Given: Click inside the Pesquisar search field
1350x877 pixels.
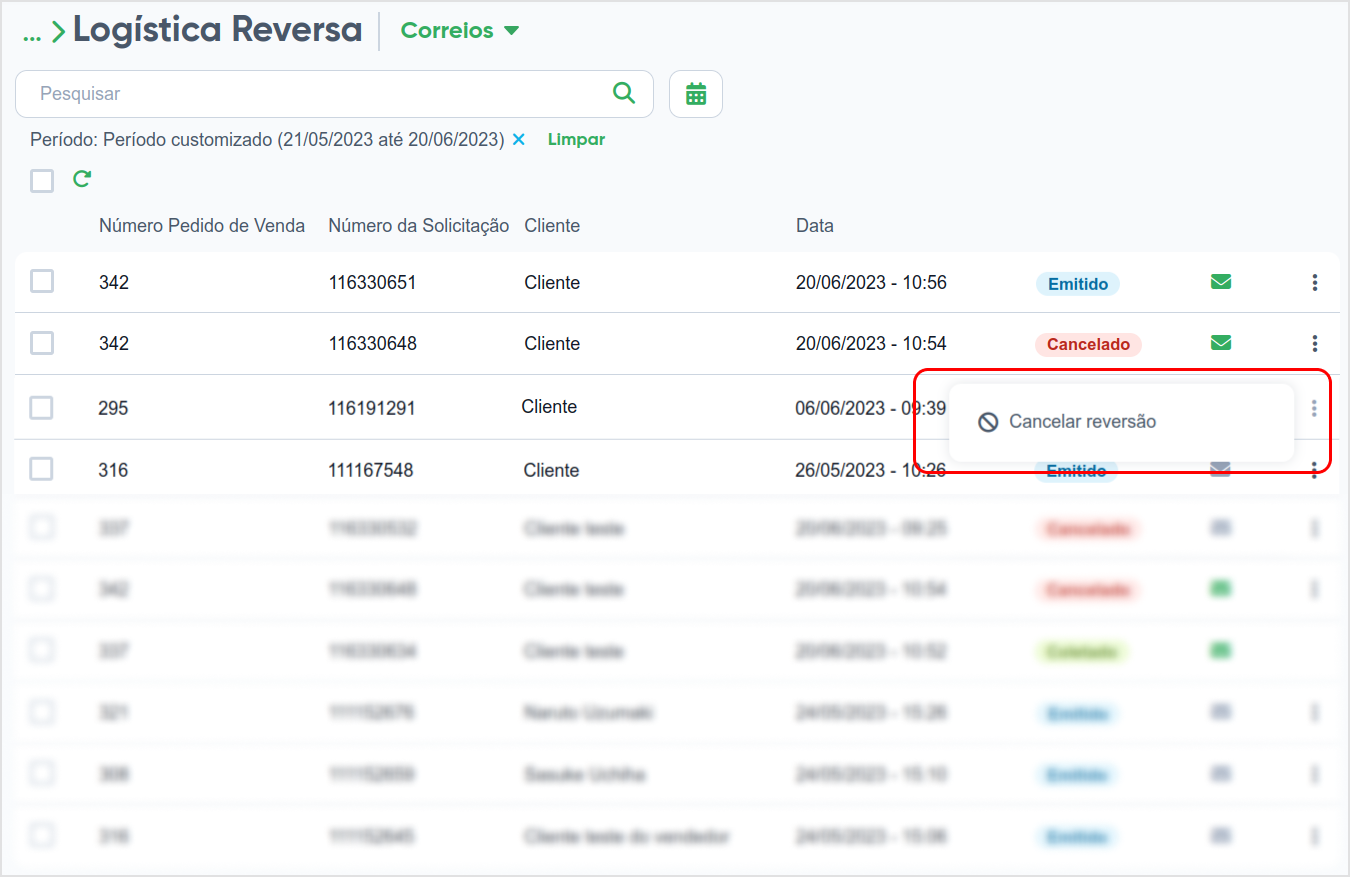Looking at the screenshot, I should click(x=320, y=94).
